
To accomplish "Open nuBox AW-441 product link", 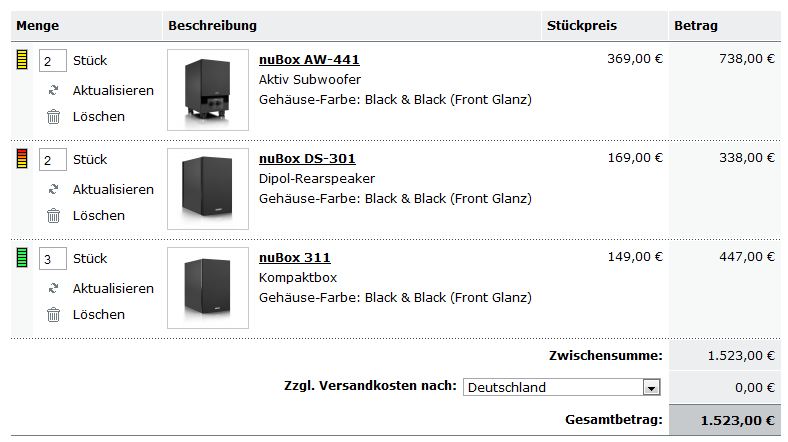I will coord(308,60).
